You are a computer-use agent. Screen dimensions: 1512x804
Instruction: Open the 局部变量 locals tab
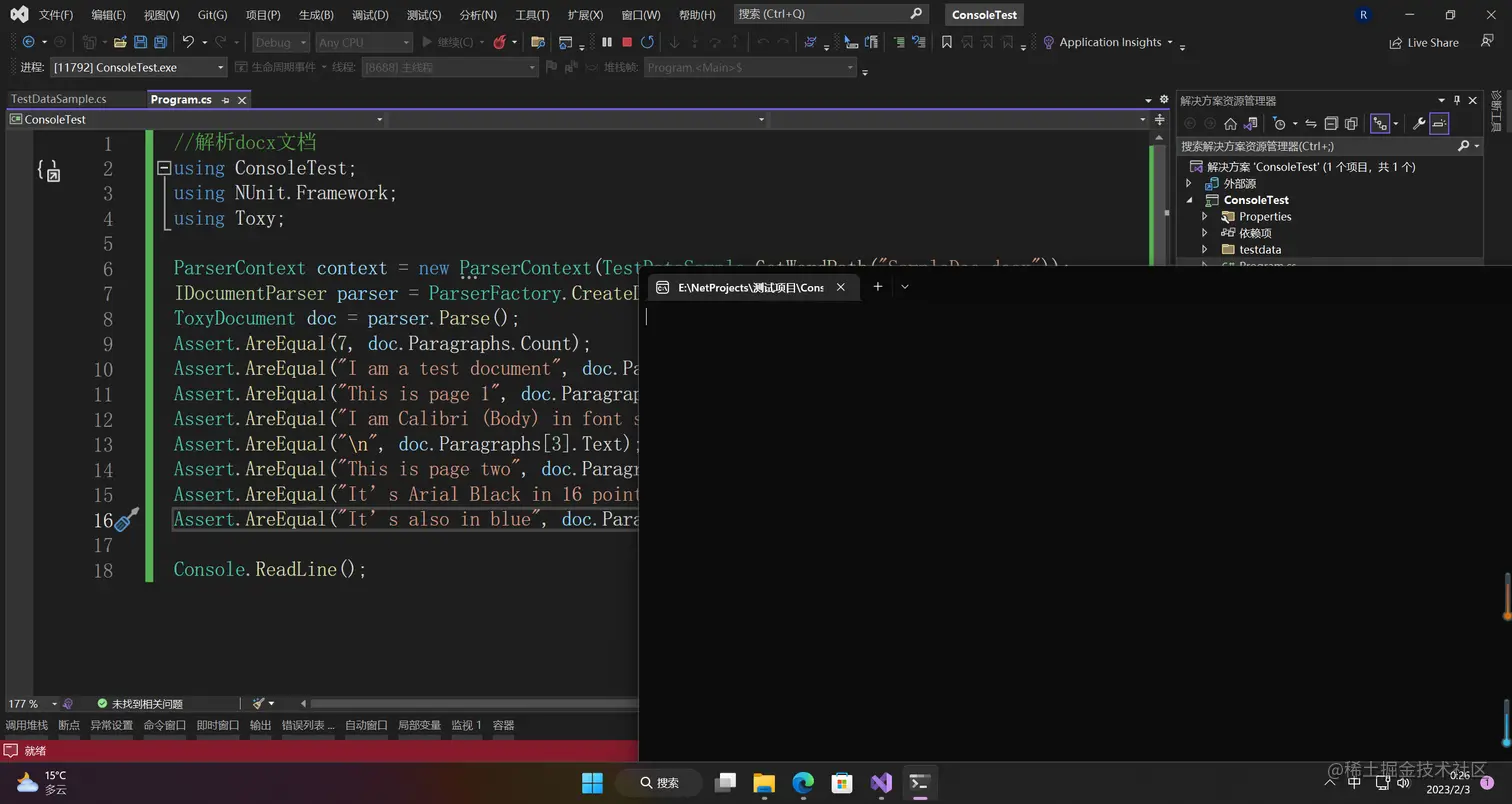(x=419, y=725)
